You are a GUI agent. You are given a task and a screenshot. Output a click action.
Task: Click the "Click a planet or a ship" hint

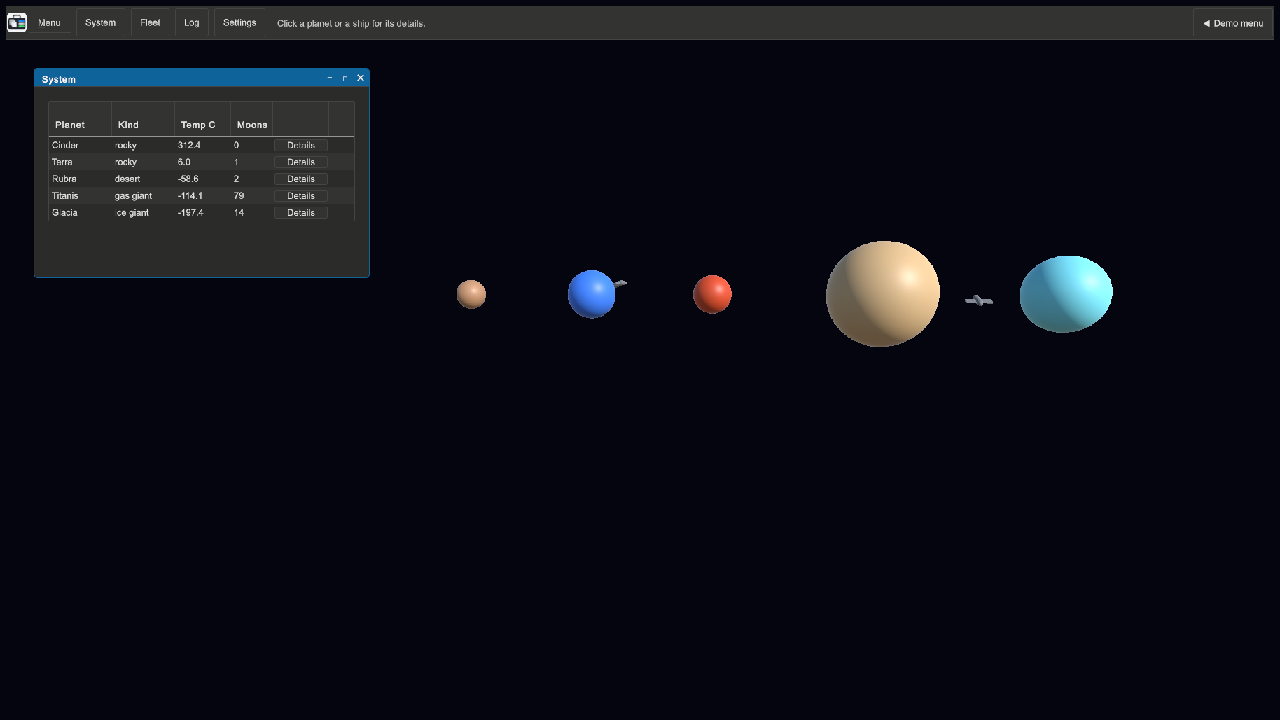point(351,23)
